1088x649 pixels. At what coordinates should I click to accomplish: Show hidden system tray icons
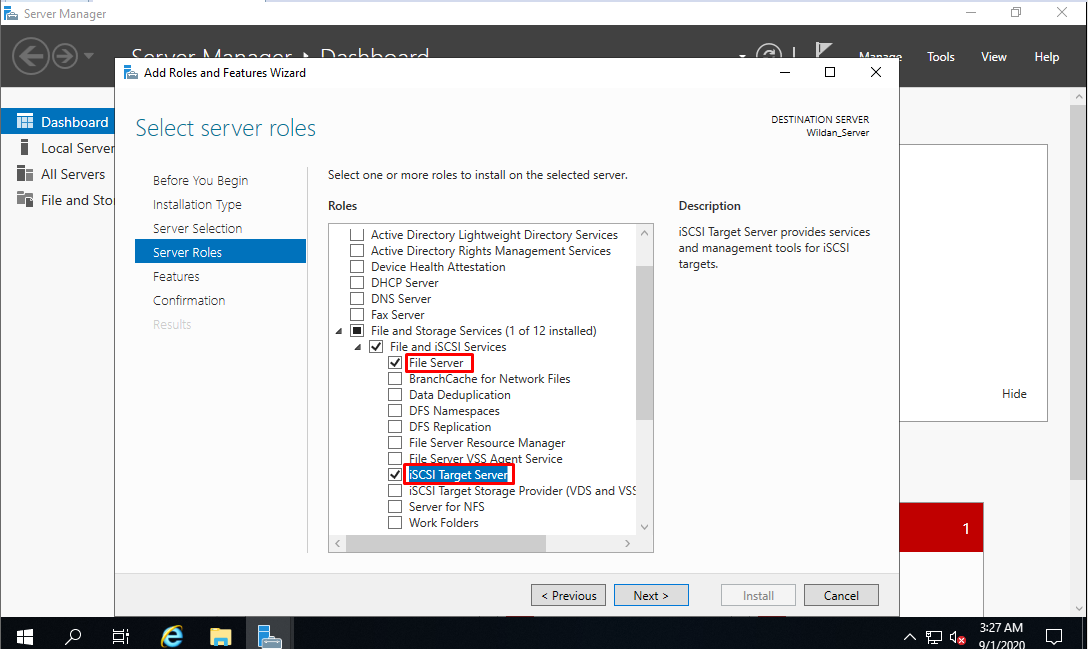910,637
